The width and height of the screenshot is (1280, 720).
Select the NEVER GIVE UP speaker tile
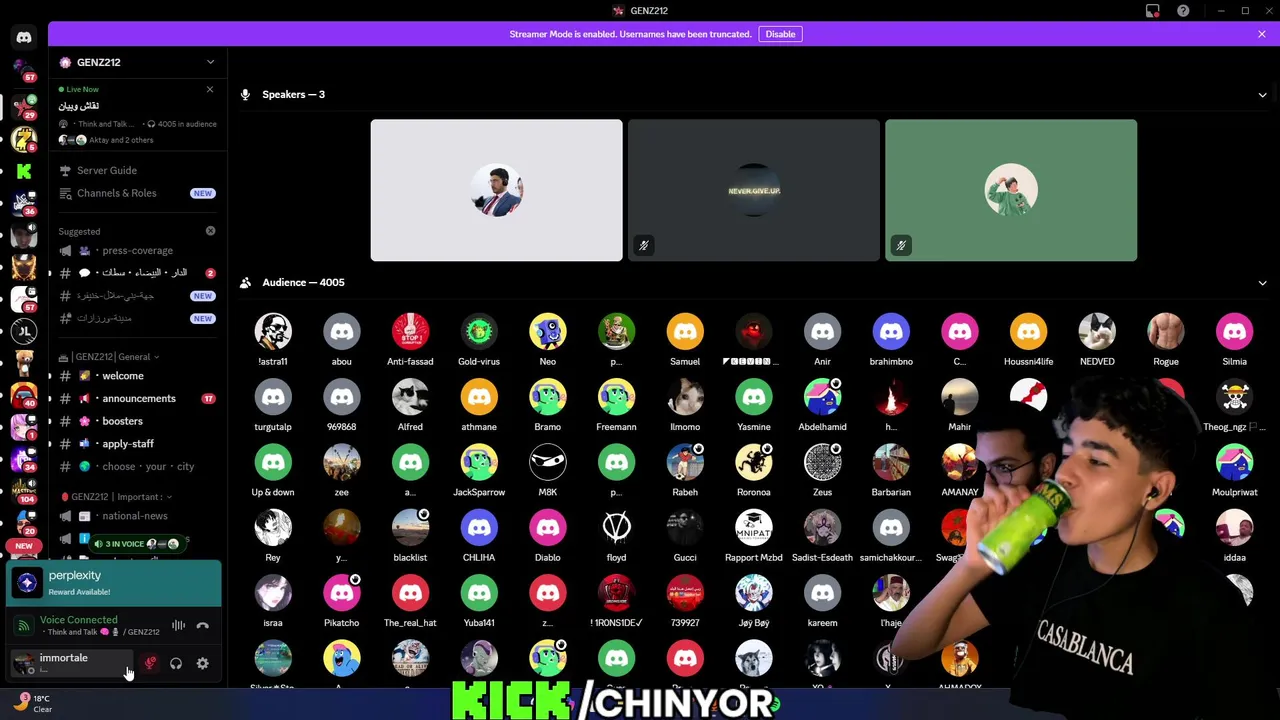pyautogui.click(x=754, y=190)
